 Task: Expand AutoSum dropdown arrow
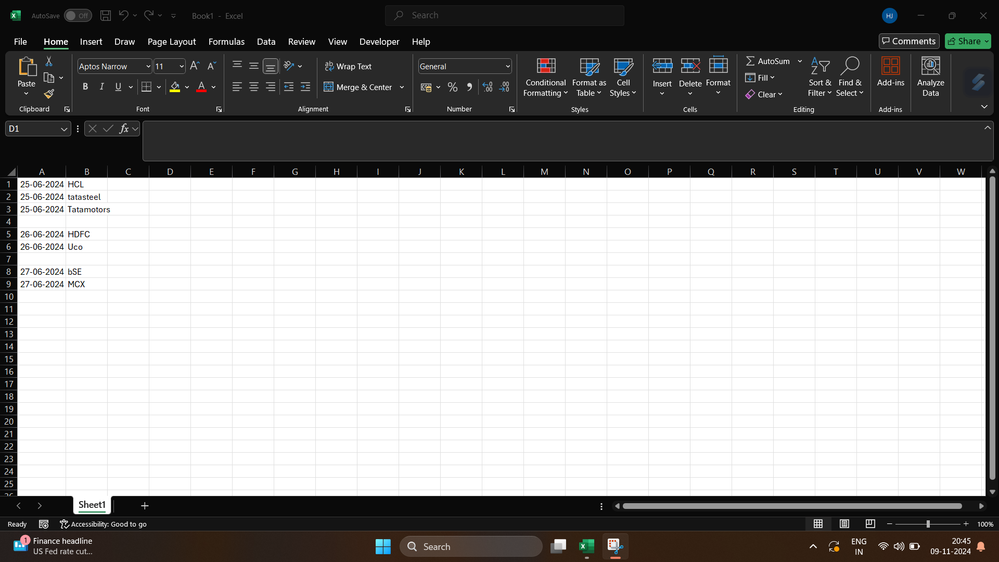[x=800, y=61]
